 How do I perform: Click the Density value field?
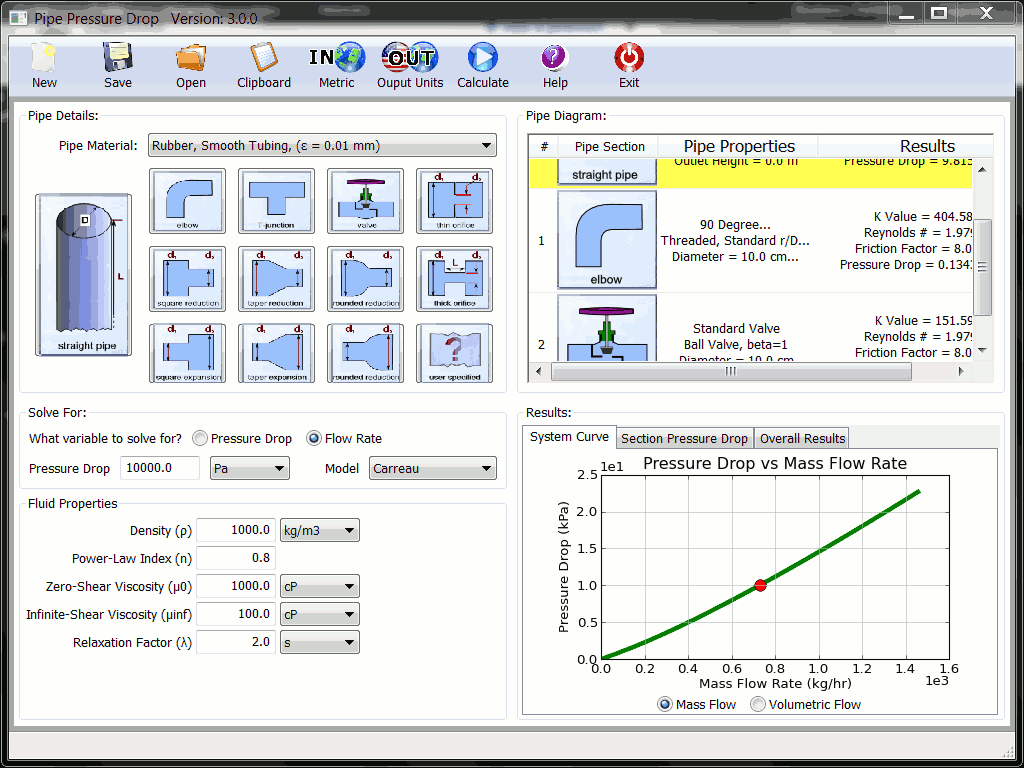click(x=236, y=530)
